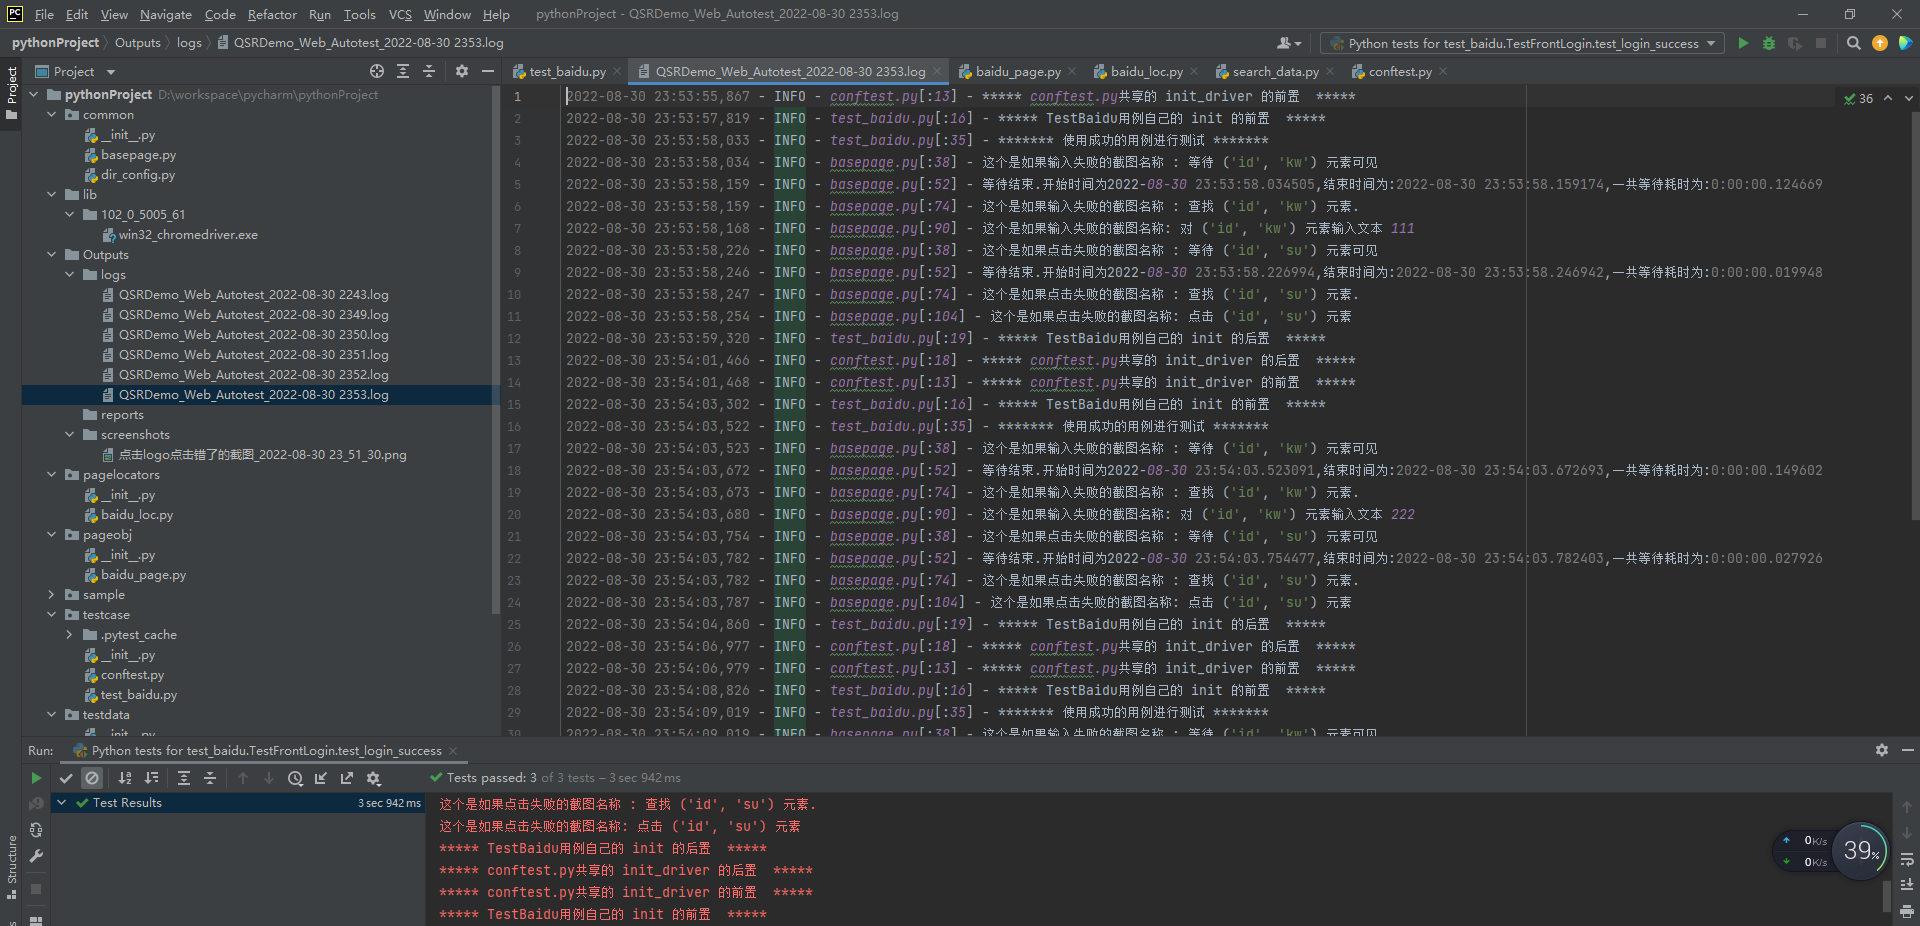The width and height of the screenshot is (1920, 926).
Task: Click inspections widget showing 36
Action: (1859, 98)
